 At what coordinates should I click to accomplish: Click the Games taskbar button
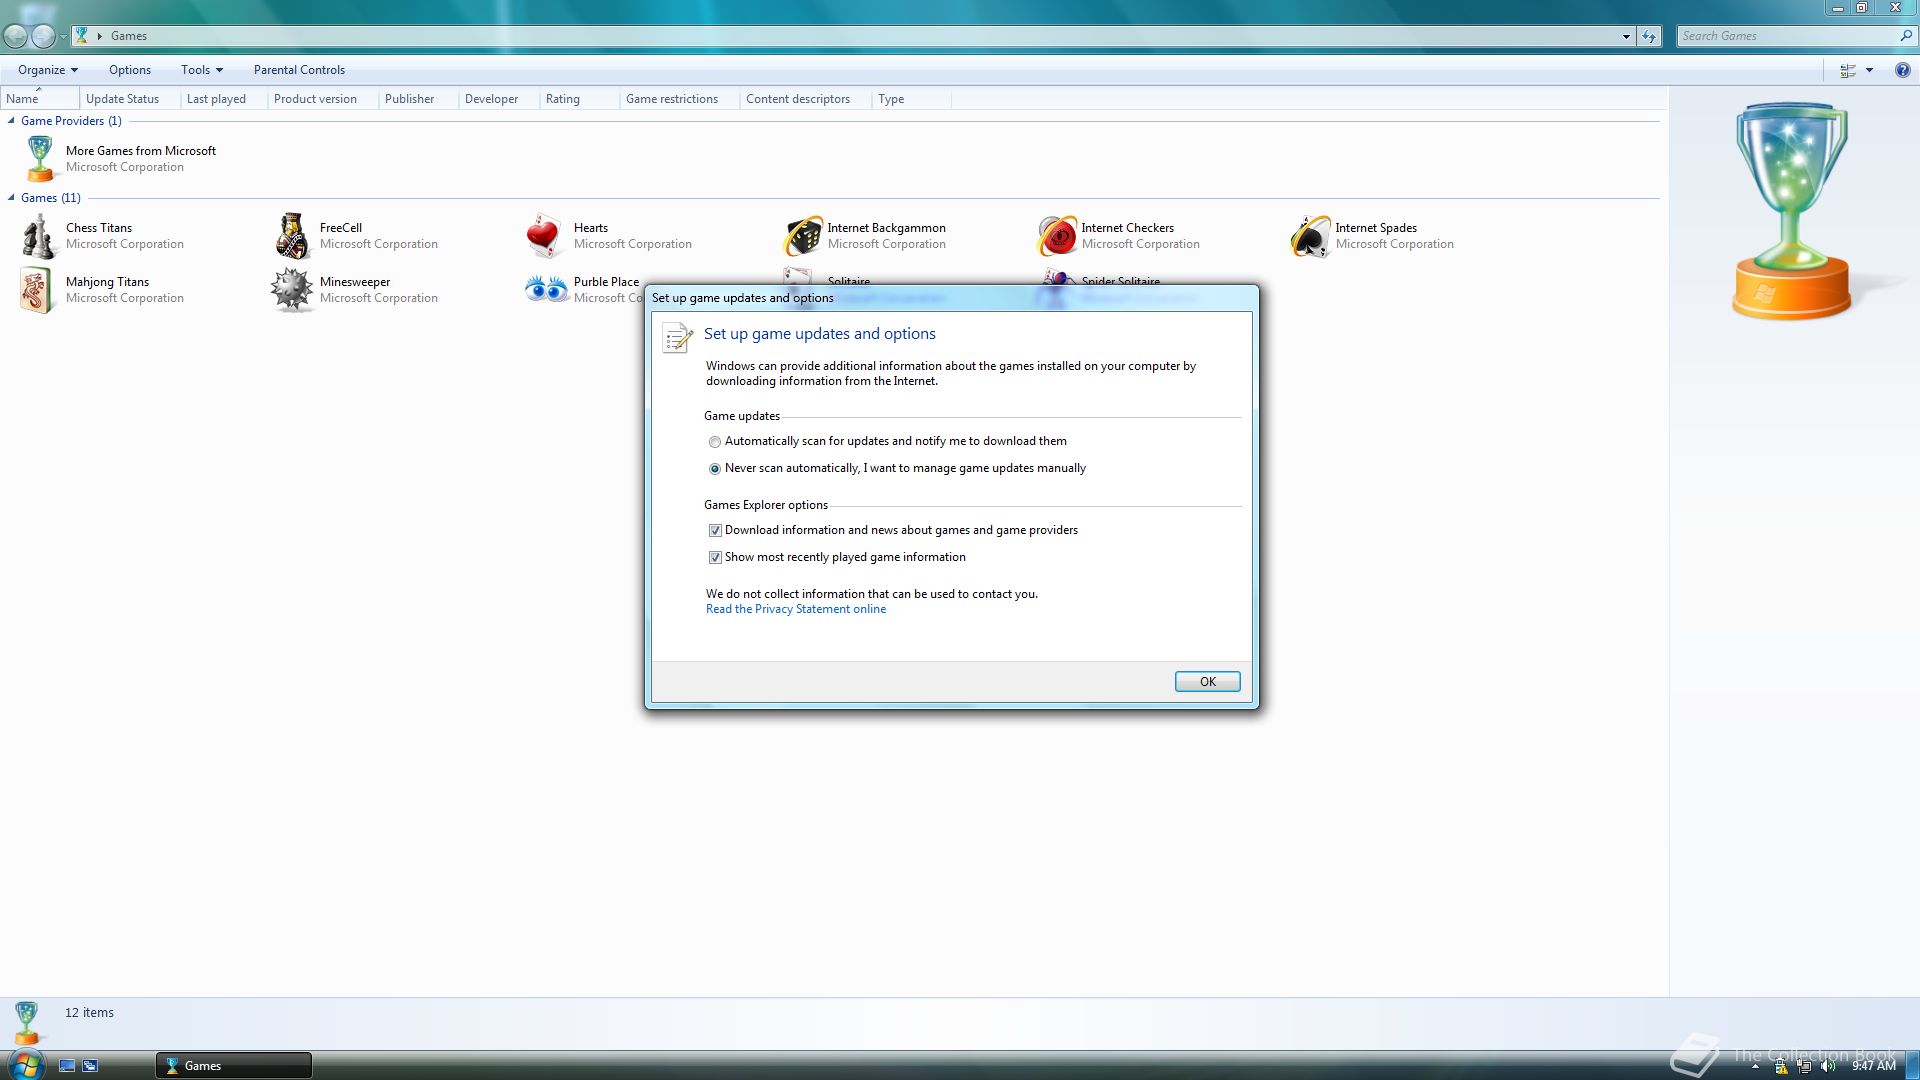pos(234,1066)
